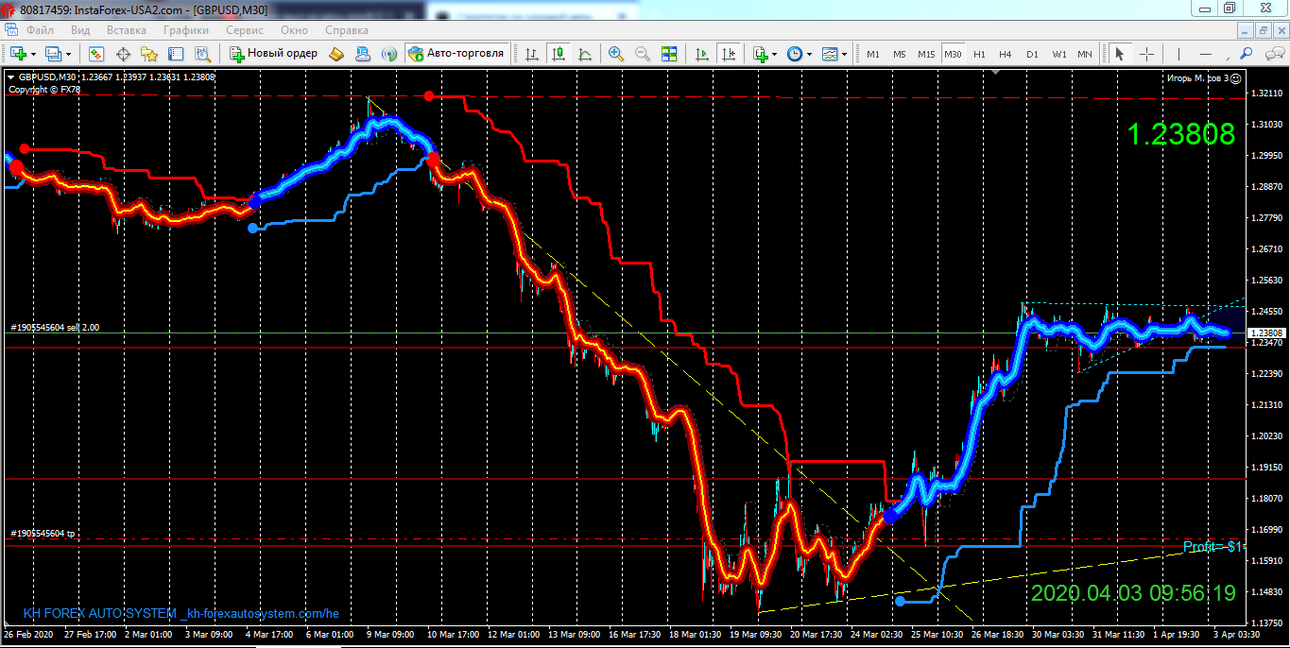Select the Crosshair tool
This screenshot has height=648, width=1290.
(x=1147, y=54)
